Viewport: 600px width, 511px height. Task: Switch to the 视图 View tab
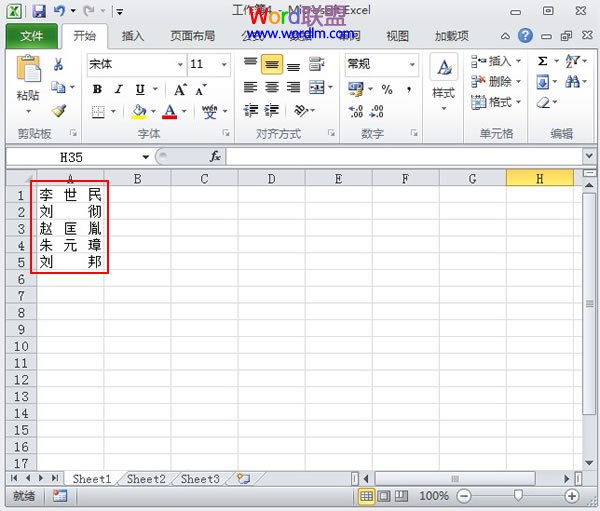pyautogui.click(x=398, y=36)
